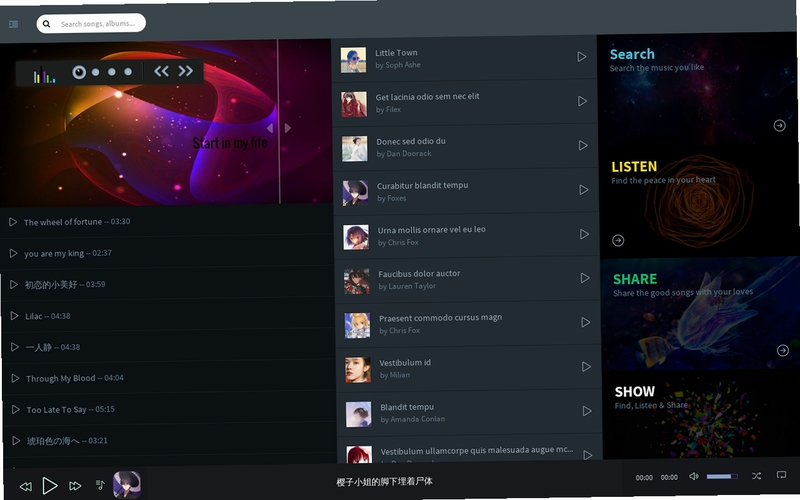The height and width of the screenshot is (500, 800).
Task: Skip to previous track in player bar
Action: tap(25, 487)
